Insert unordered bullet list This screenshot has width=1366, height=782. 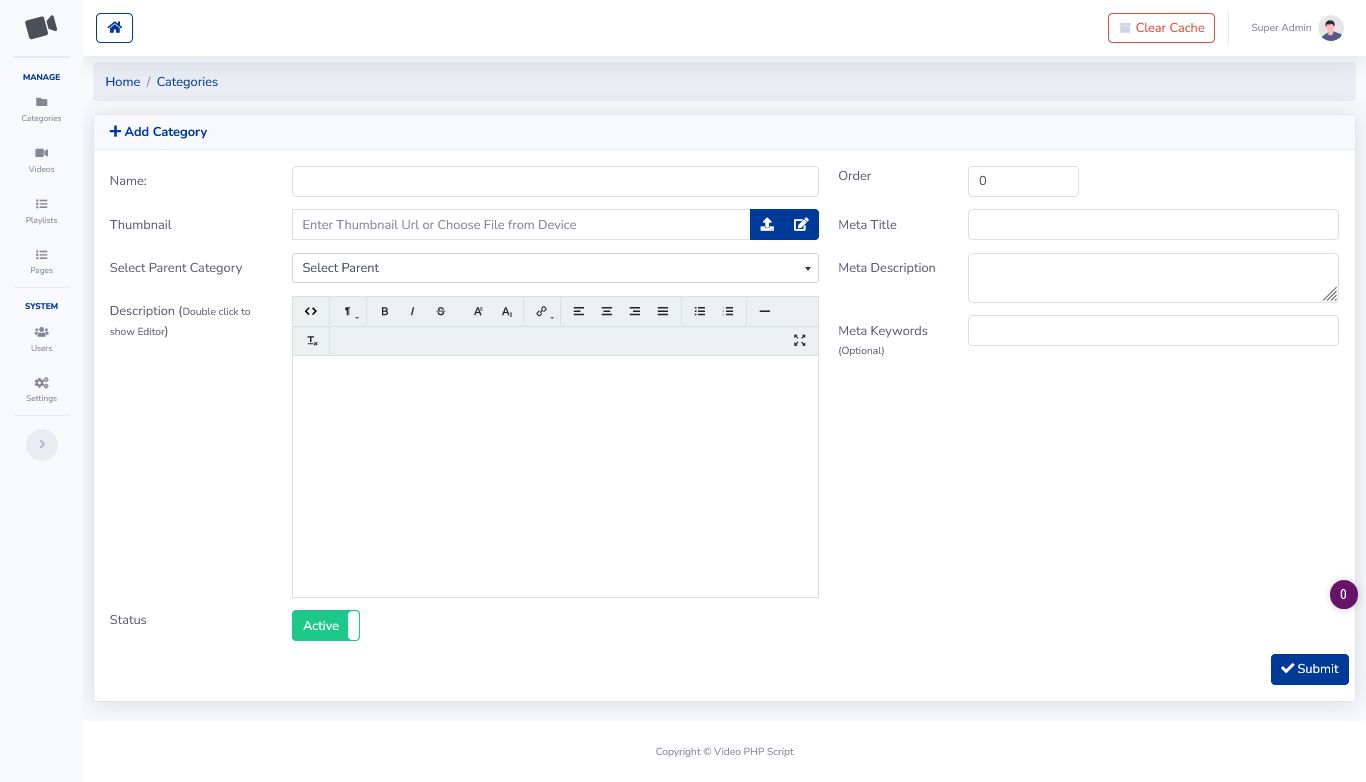[x=700, y=312]
